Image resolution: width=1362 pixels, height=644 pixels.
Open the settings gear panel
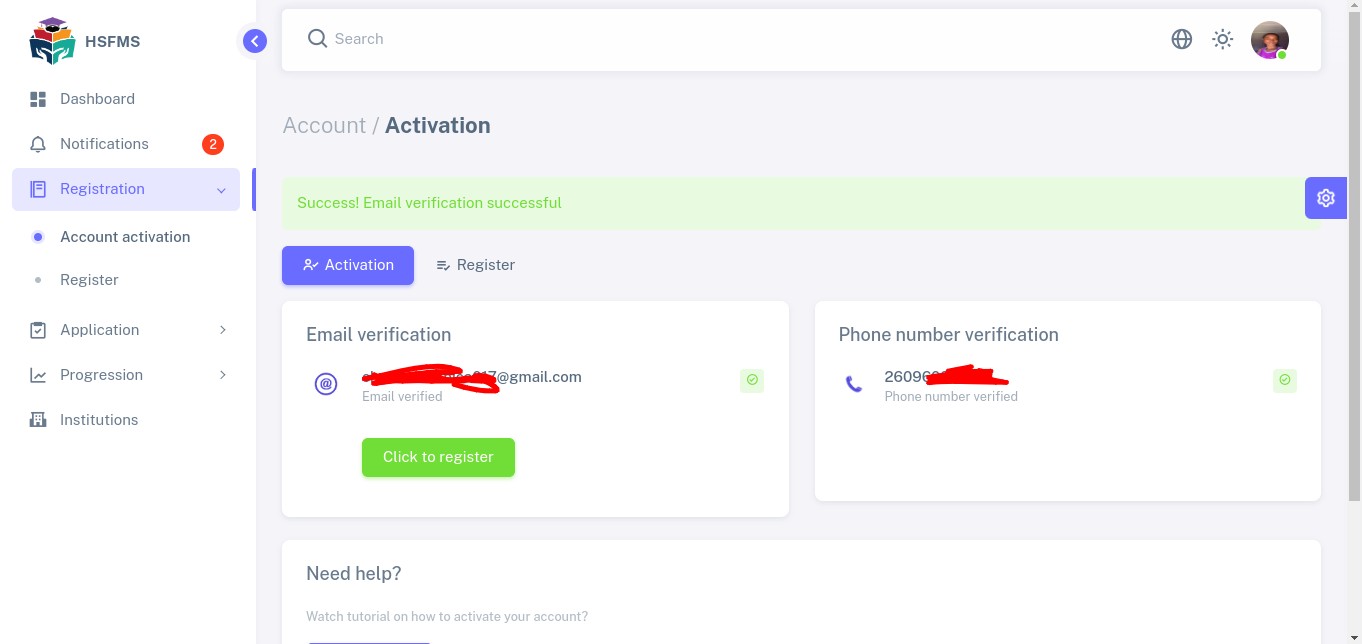(1326, 198)
